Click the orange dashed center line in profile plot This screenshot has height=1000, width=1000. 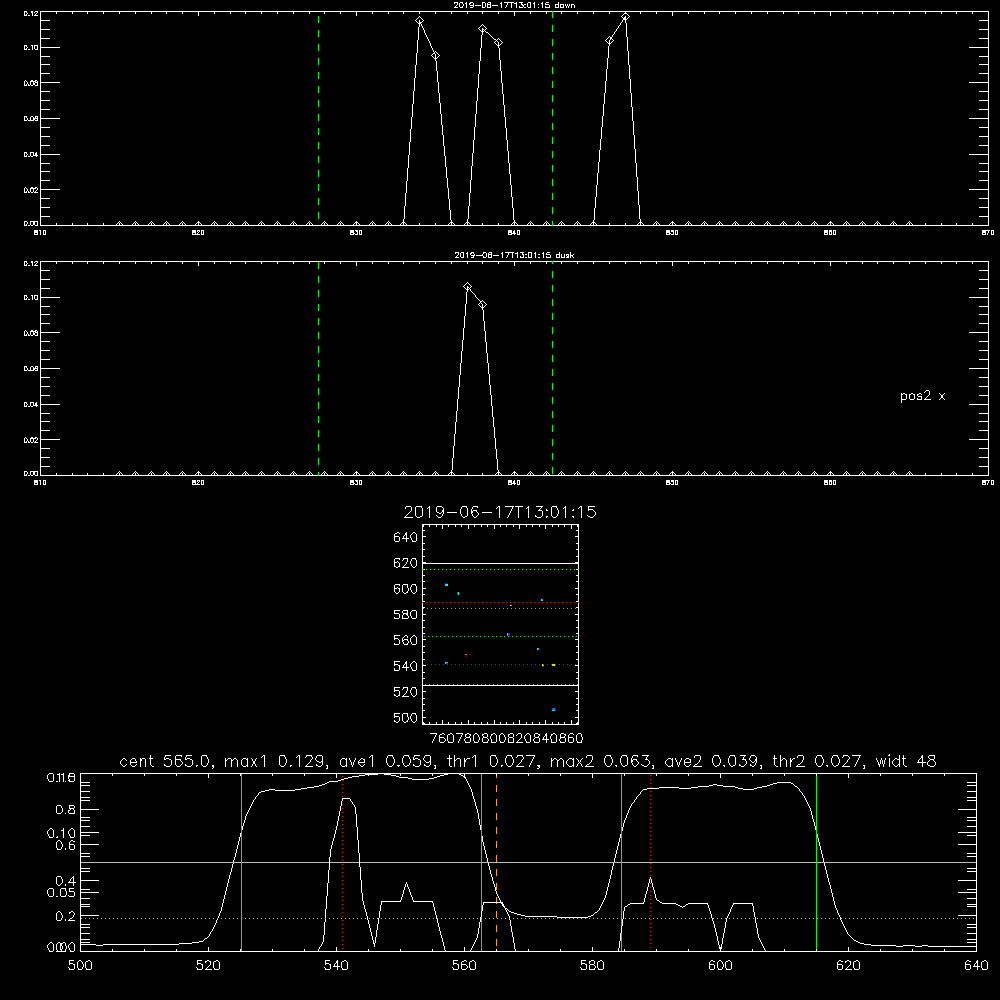pos(496,862)
